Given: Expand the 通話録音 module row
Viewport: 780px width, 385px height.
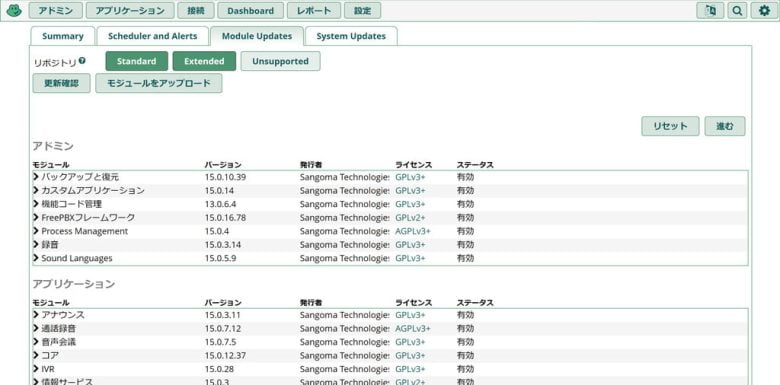Looking at the screenshot, I should click(x=390, y=328).
